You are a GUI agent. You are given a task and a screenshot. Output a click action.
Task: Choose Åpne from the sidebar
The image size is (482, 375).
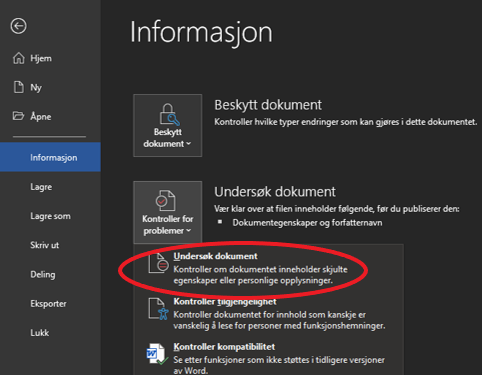pos(50,116)
